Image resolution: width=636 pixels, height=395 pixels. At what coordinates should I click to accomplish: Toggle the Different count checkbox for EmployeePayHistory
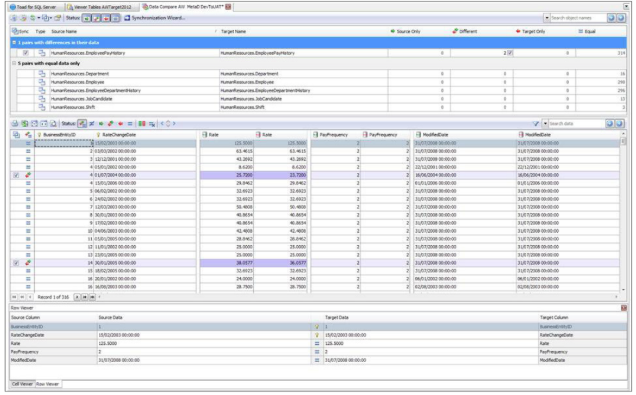pyautogui.click(x=510, y=53)
